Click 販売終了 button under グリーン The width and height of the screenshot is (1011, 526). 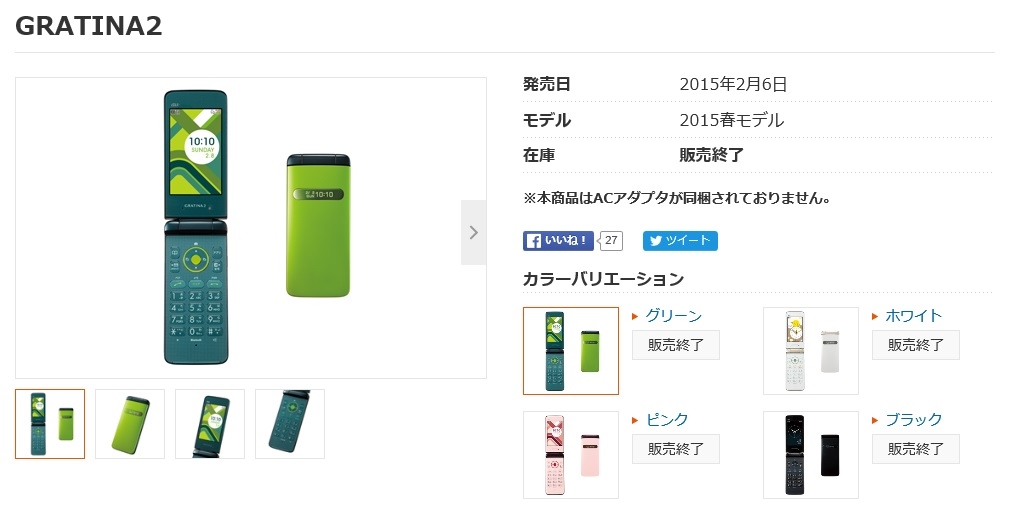coord(676,346)
